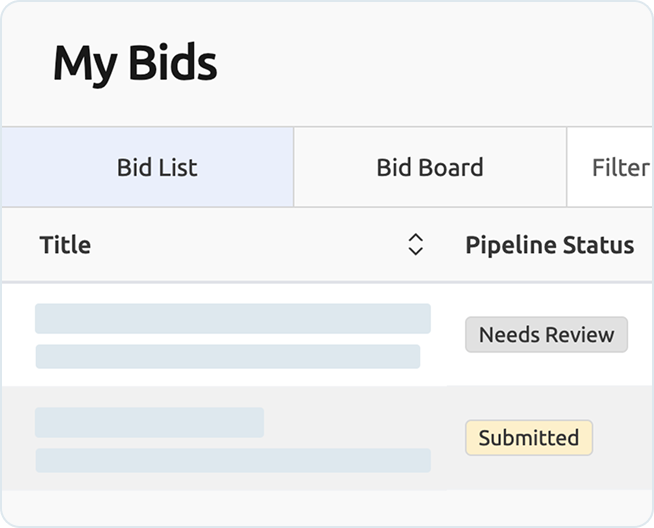654x528 pixels.
Task: Switch to the Bid List tab
Action: 157,167
